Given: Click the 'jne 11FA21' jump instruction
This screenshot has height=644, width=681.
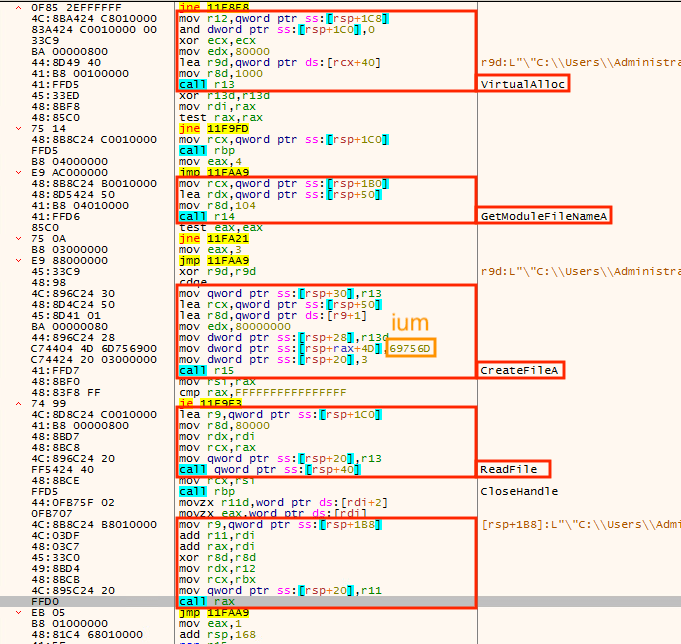Looking at the screenshot, I should pyautogui.click(x=214, y=238).
